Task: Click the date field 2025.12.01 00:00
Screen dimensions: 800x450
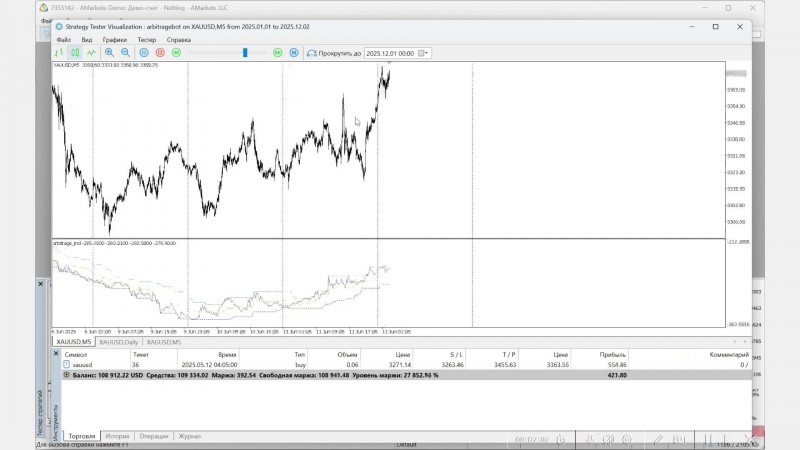Action: [391, 53]
